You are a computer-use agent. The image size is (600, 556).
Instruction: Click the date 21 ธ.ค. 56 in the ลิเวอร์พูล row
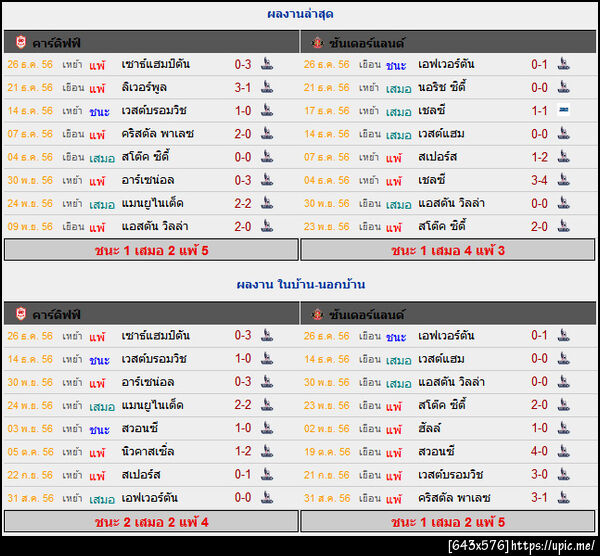tap(30, 88)
